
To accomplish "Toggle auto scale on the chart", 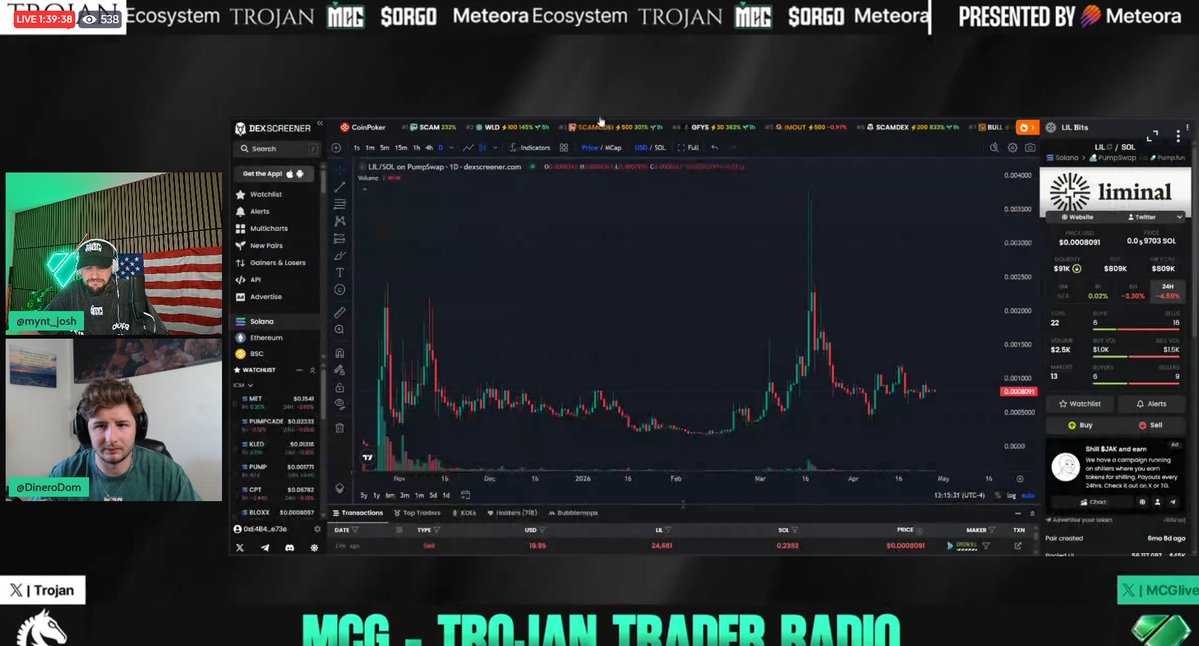I will (x=1028, y=495).
